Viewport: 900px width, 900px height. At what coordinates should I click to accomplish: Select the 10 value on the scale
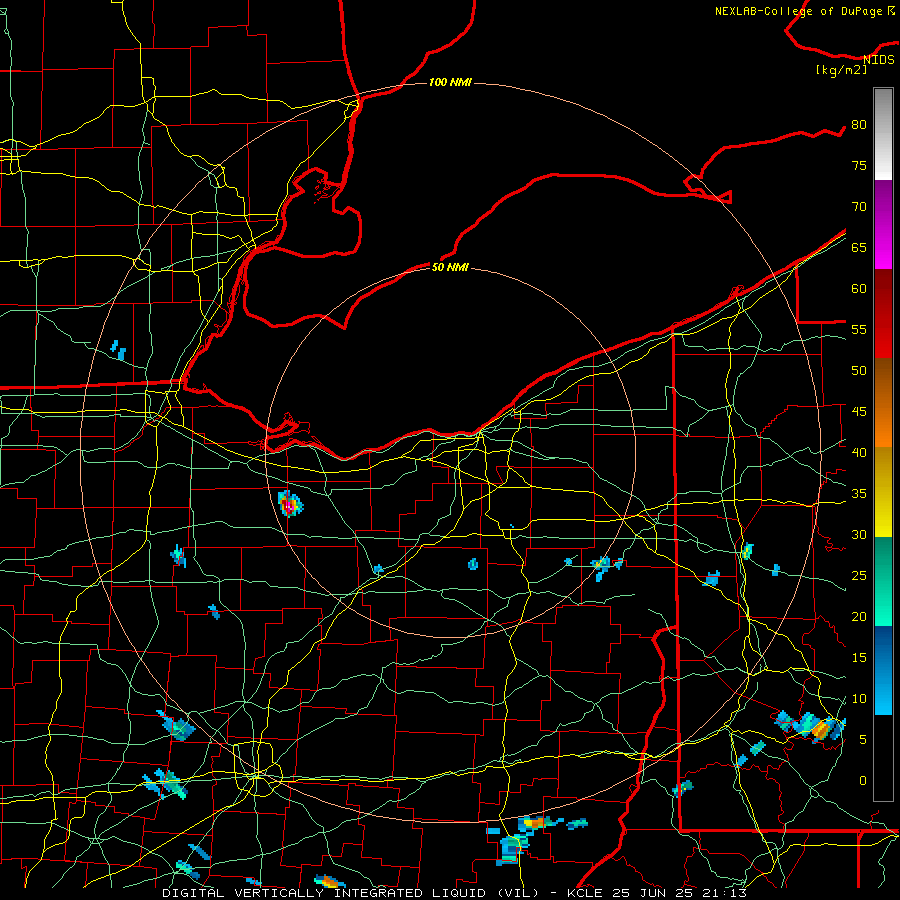click(859, 699)
